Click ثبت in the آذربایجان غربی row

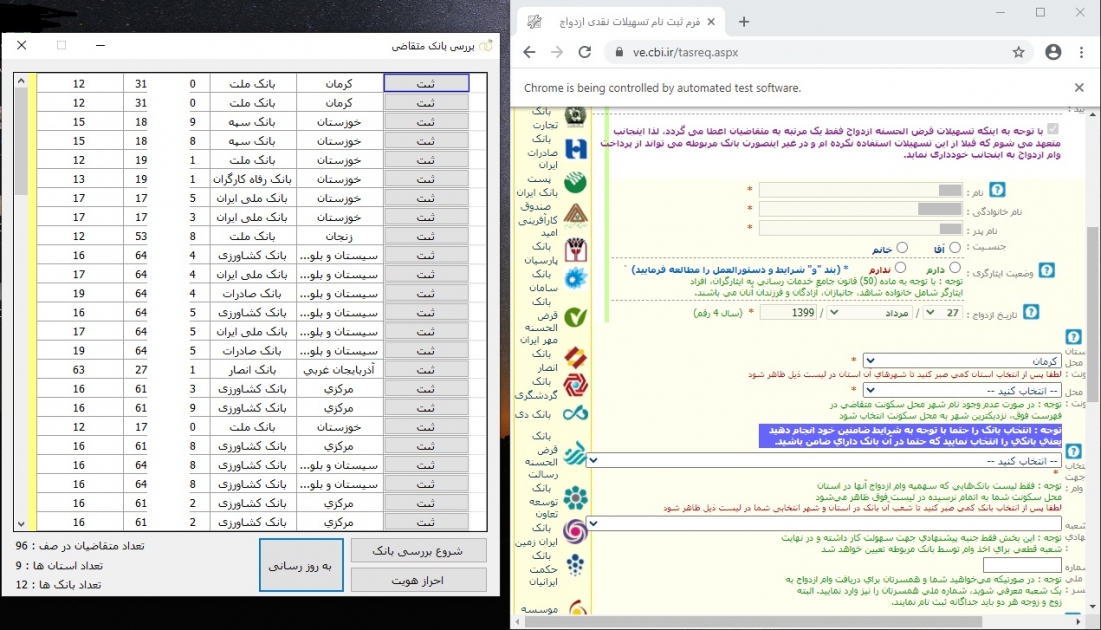coord(426,369)
